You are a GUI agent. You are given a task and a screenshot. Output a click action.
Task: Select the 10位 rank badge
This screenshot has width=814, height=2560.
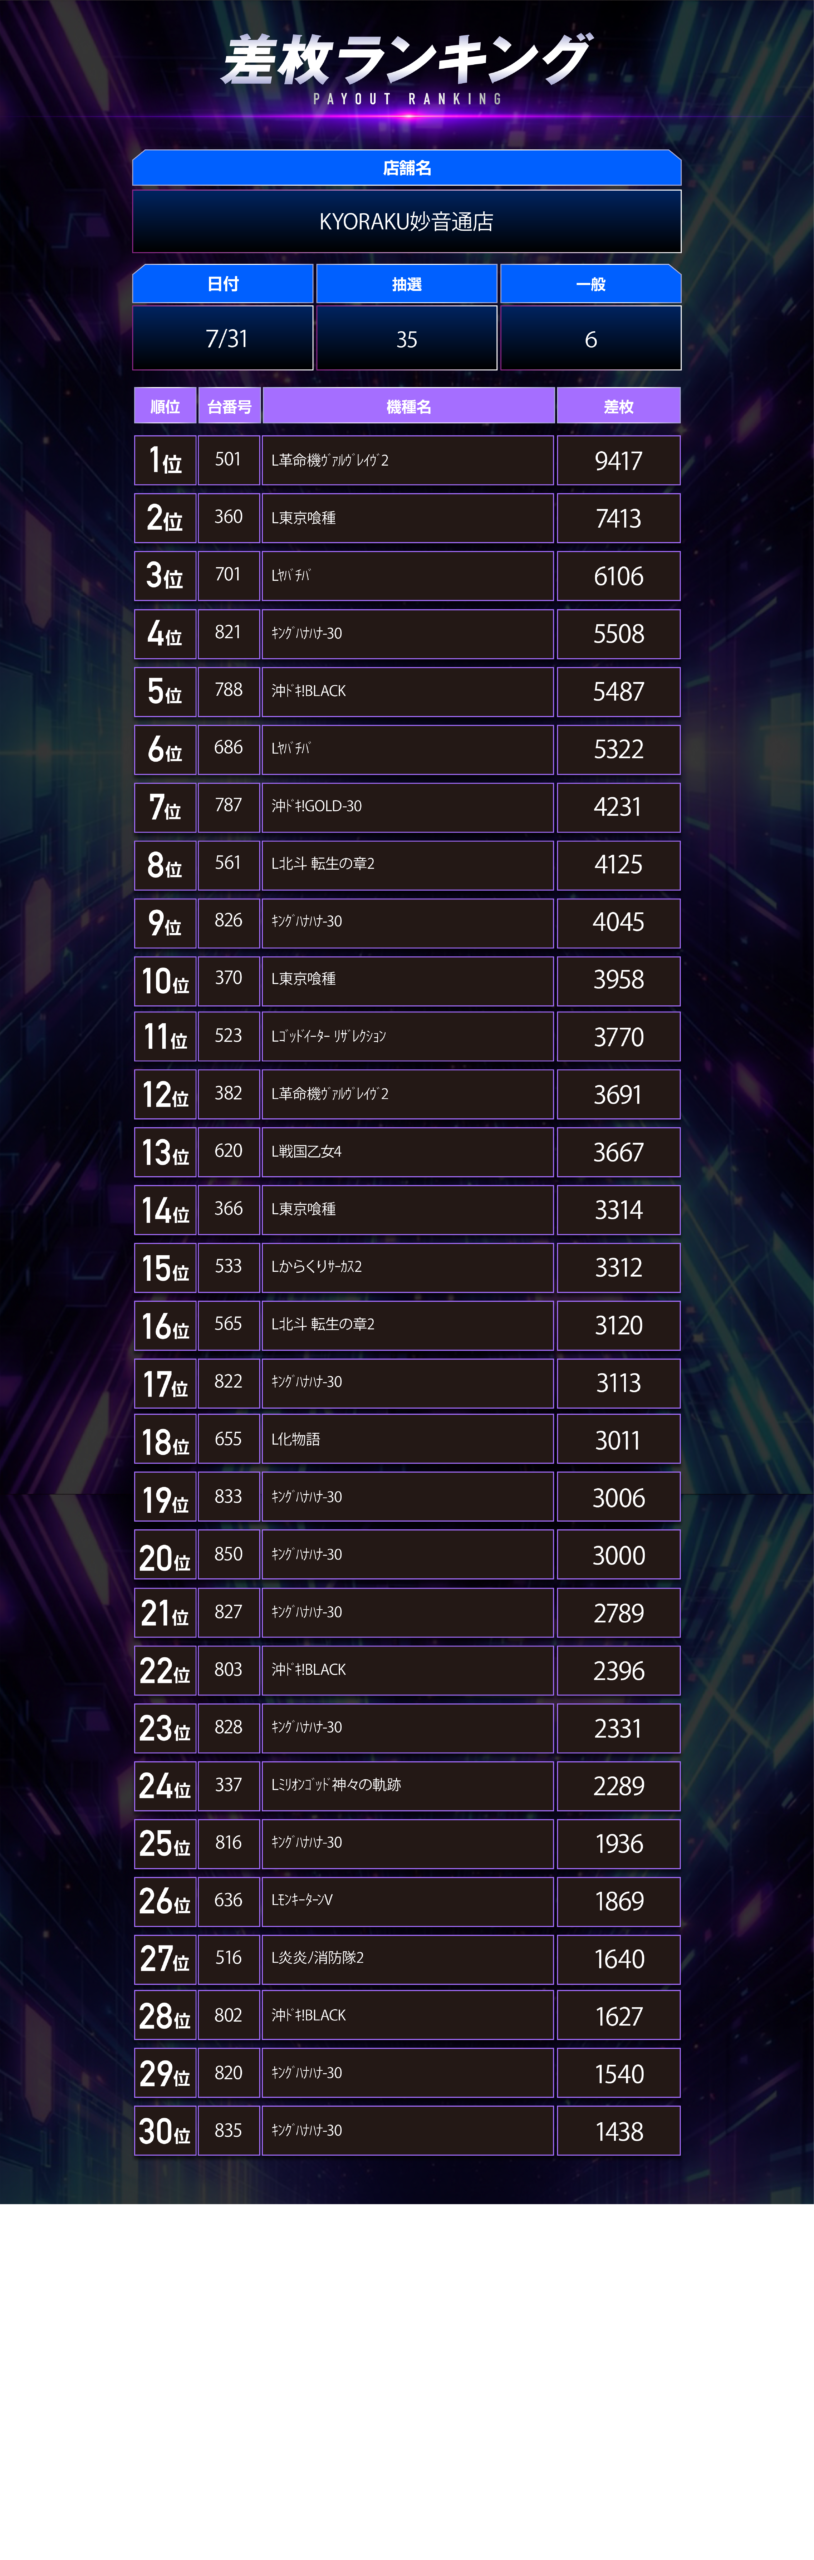(165, 980)
